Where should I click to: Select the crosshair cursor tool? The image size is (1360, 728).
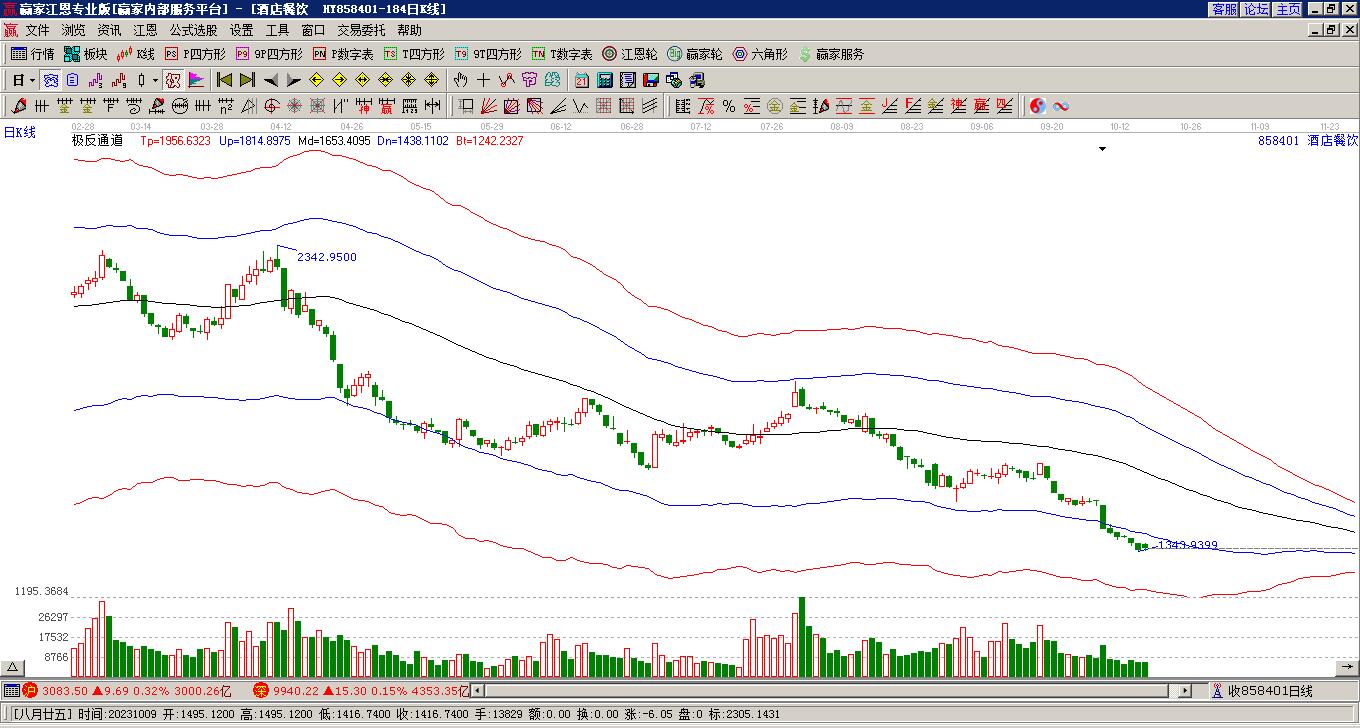(484, 80)
